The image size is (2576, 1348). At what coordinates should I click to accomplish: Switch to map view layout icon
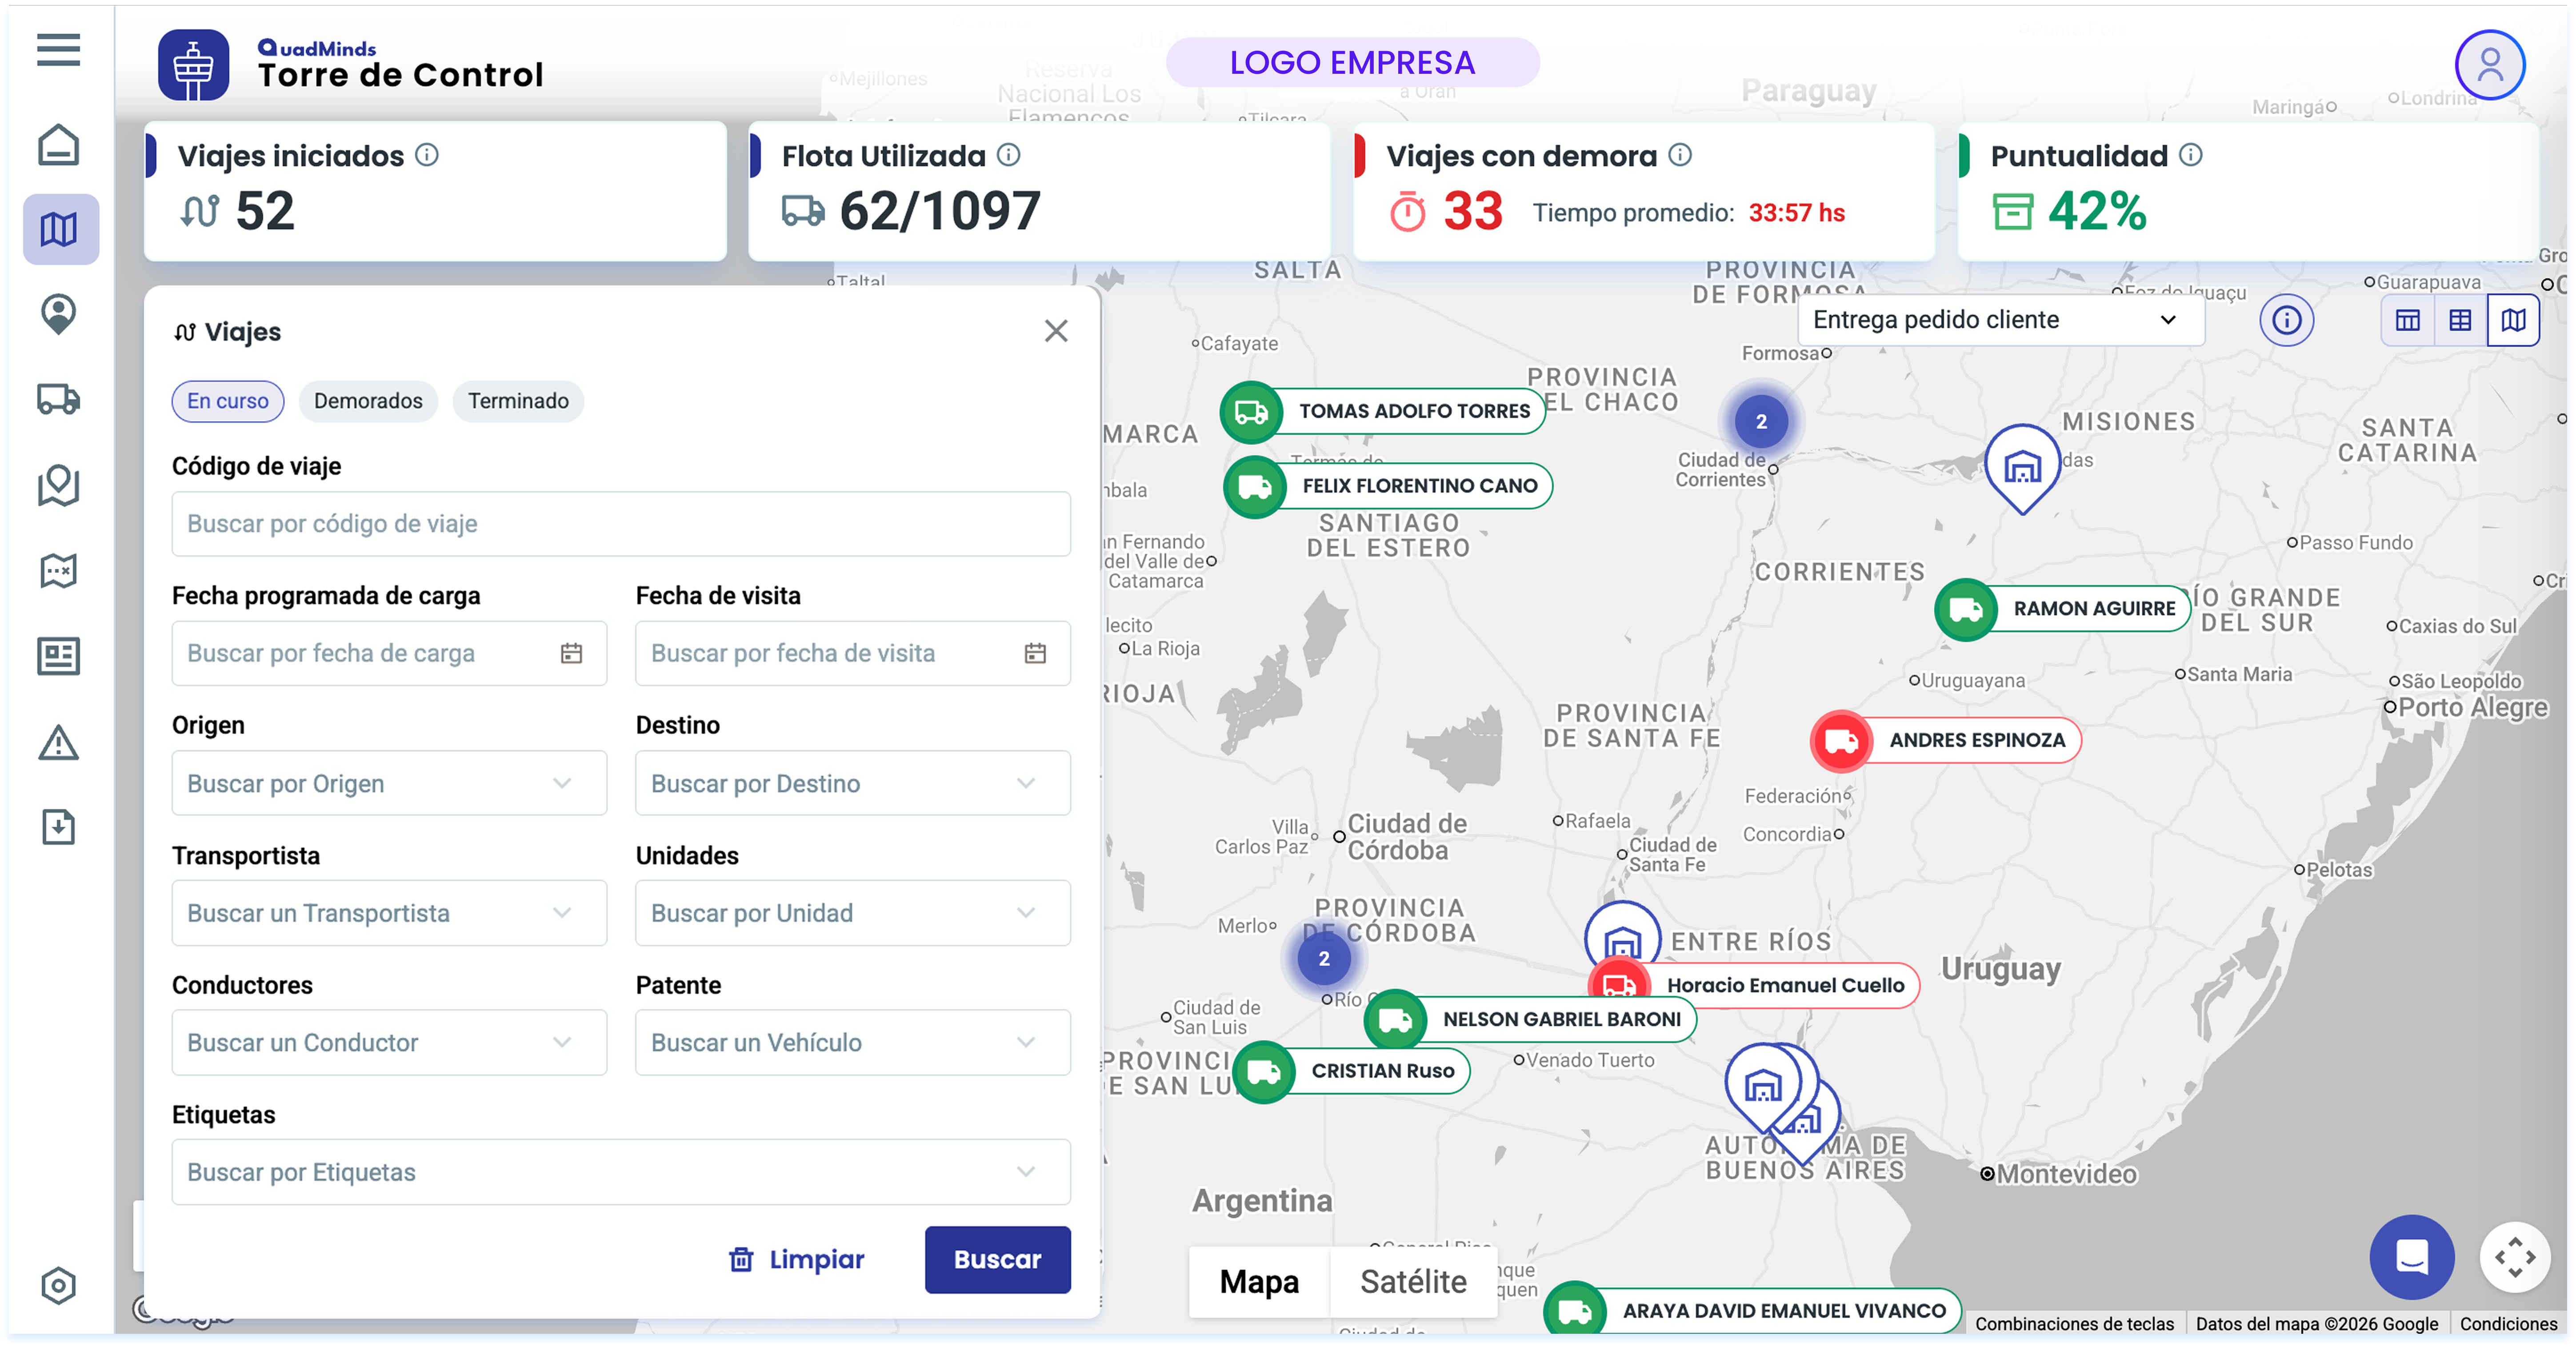tap(2513, 320)
